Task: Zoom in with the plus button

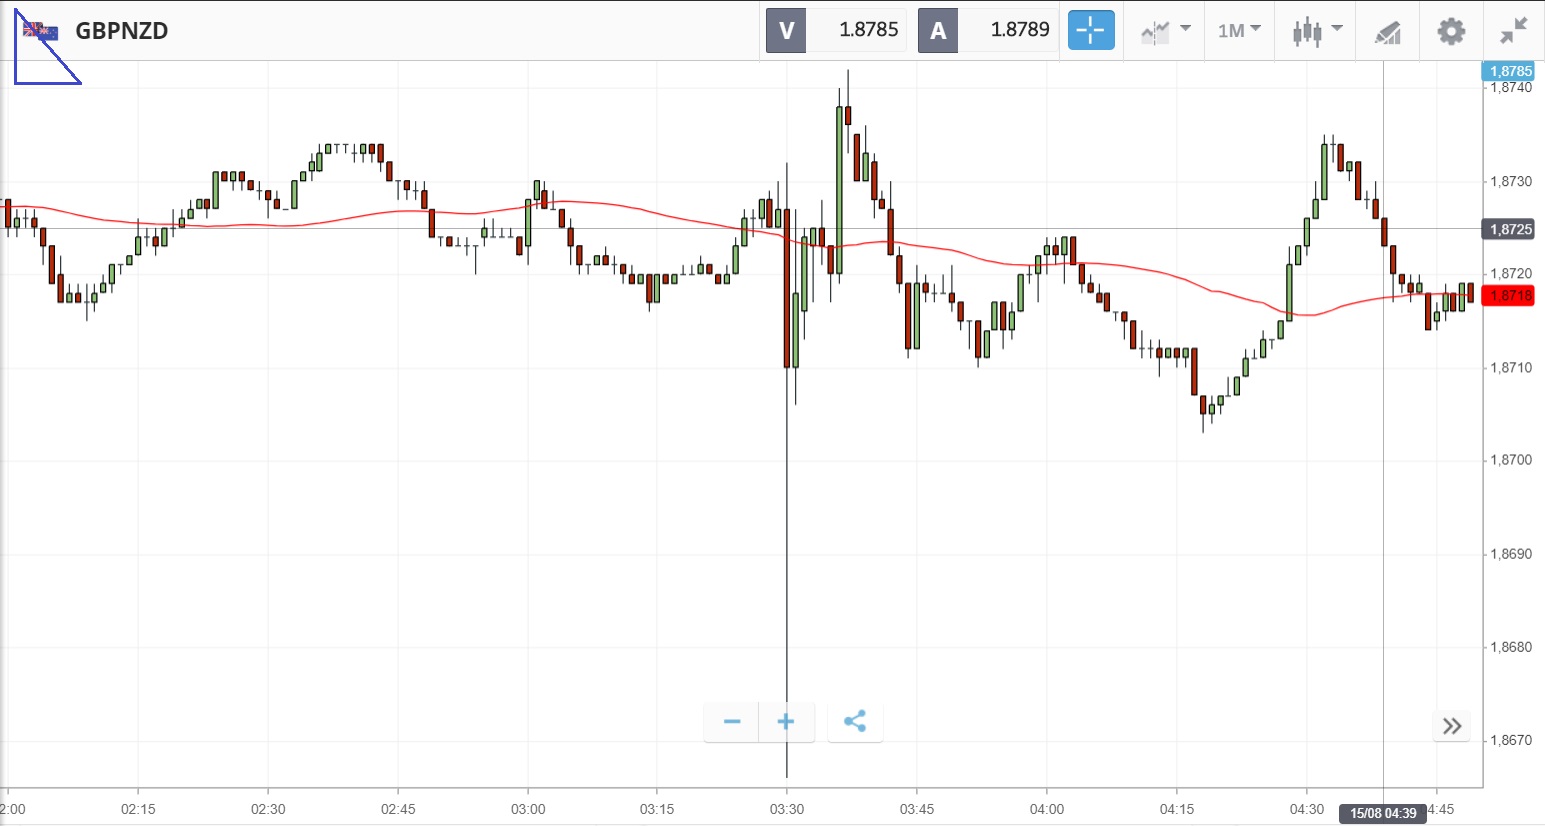Action: pyautogui.click(x=786, y=722)
